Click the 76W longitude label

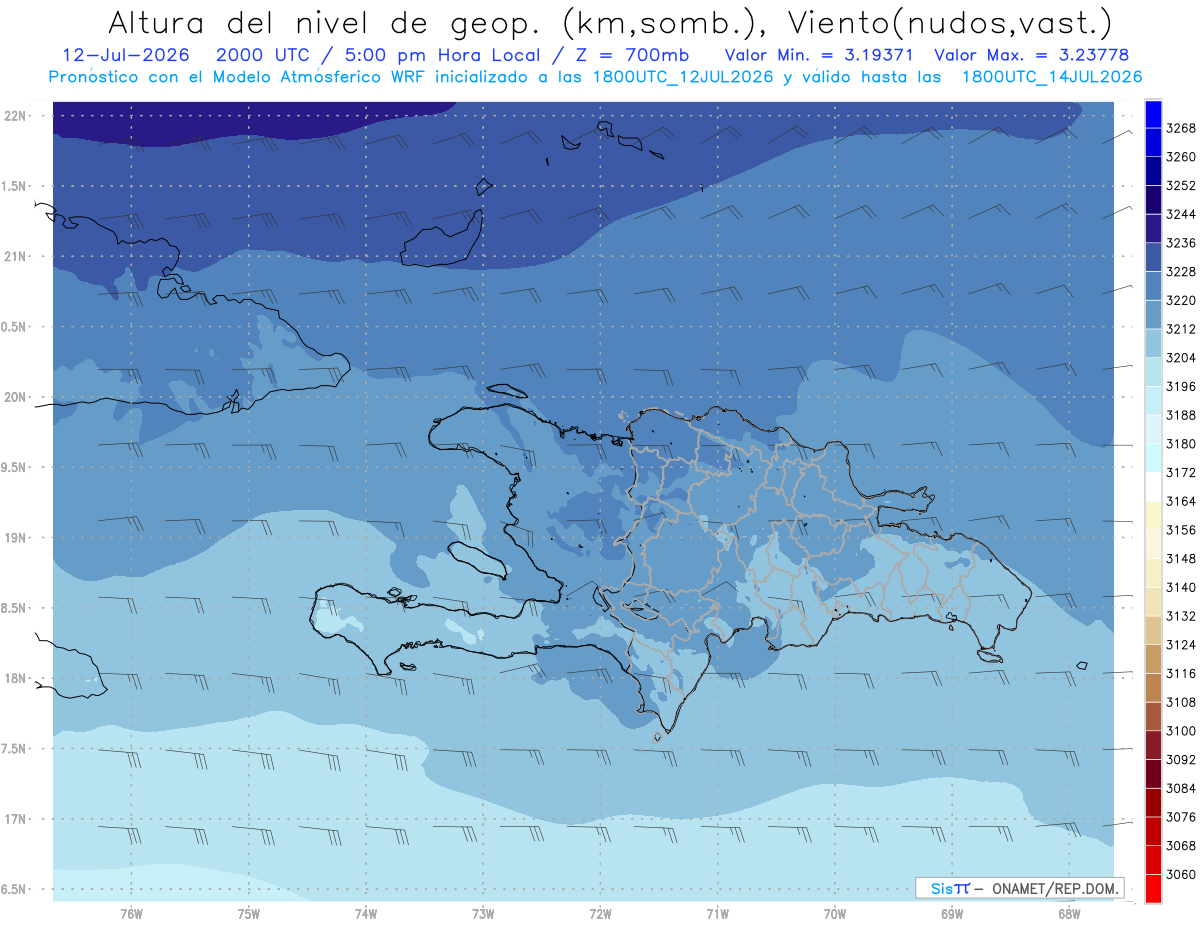coord(131,913)
